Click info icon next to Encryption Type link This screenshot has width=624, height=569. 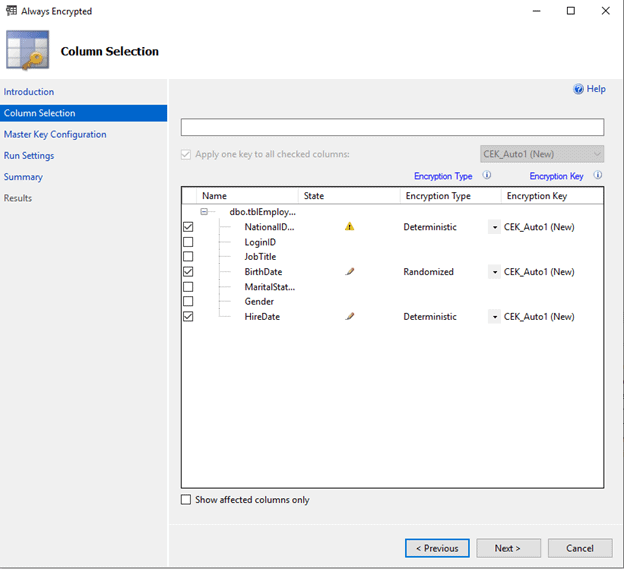(487, 176)
